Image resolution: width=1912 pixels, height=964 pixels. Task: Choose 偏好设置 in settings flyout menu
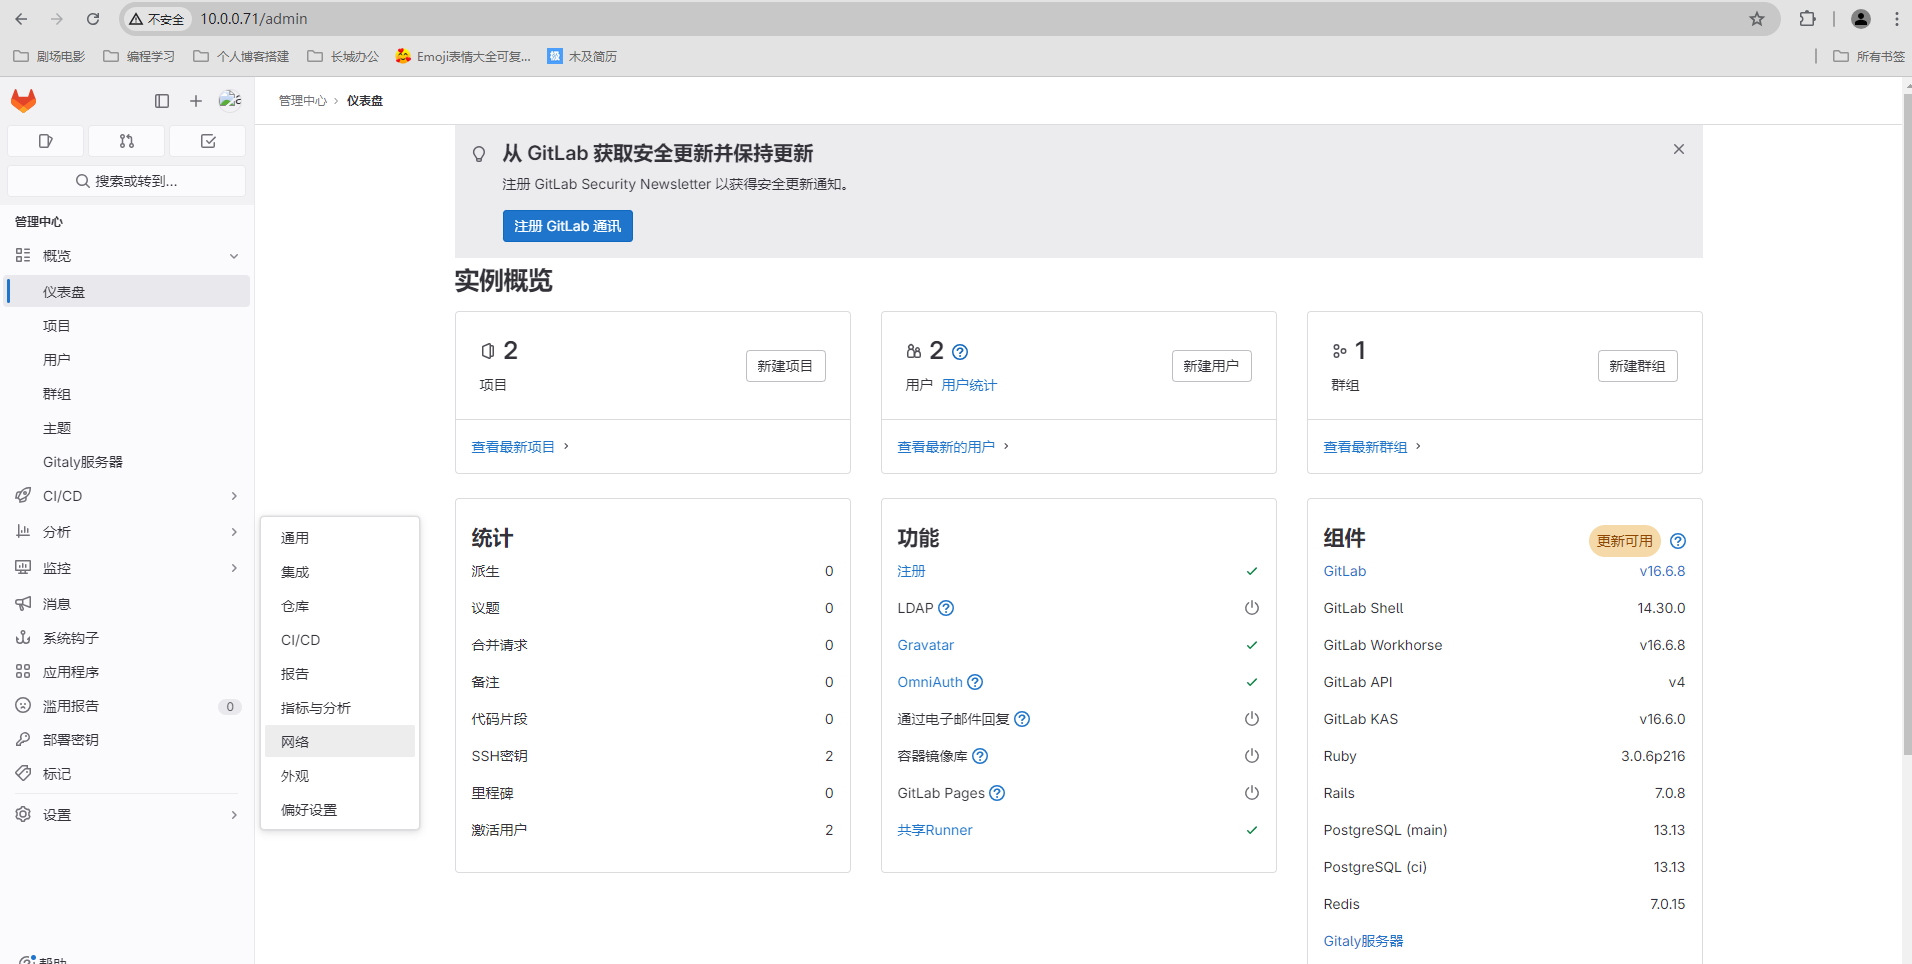[x=340, y=810]
